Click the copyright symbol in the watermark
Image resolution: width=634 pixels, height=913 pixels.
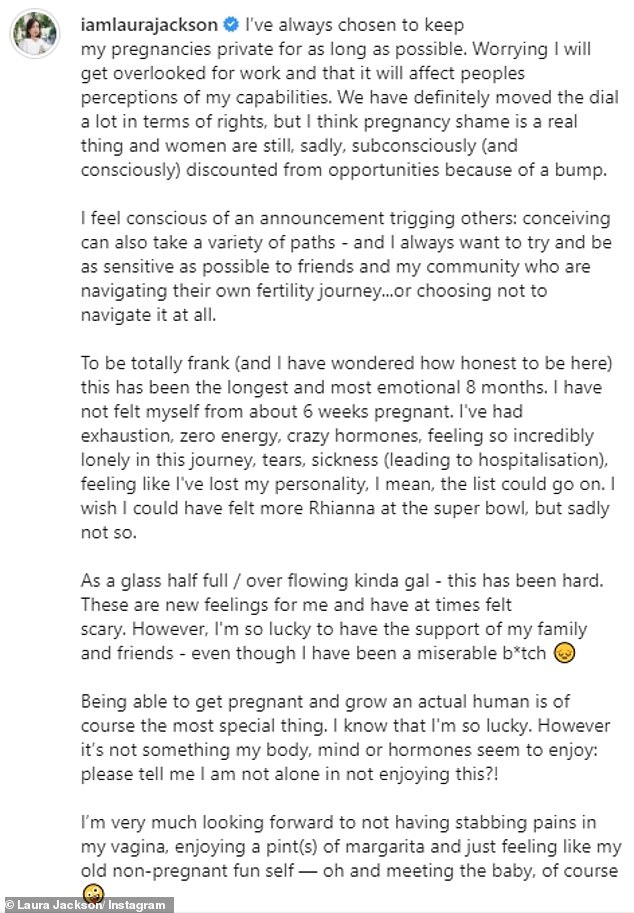pyautogui.click(x=9, y=905)
